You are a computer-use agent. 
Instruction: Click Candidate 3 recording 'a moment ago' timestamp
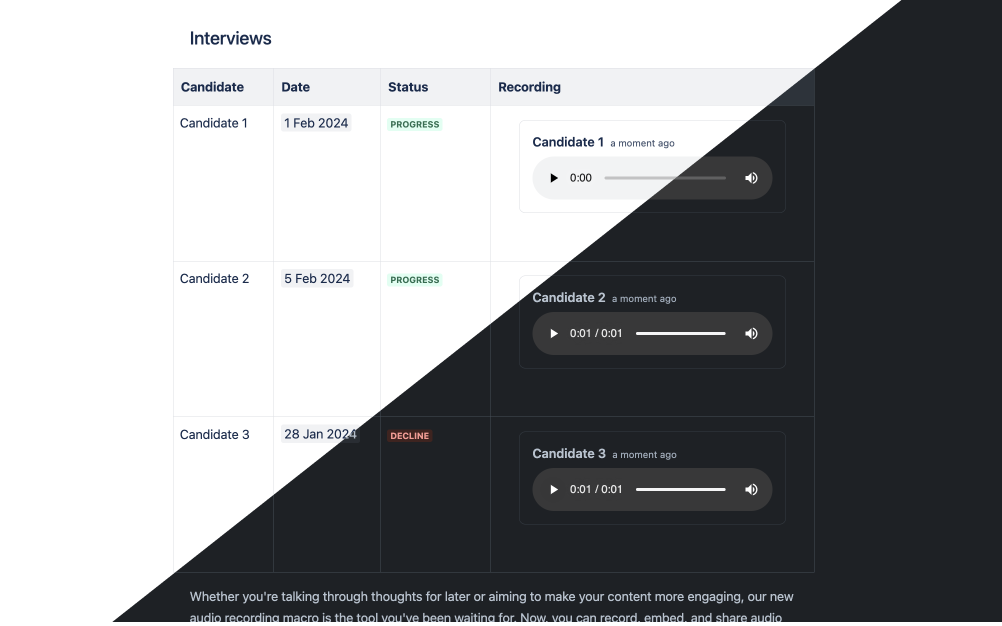pyautogui.click(x=644, y=455)
